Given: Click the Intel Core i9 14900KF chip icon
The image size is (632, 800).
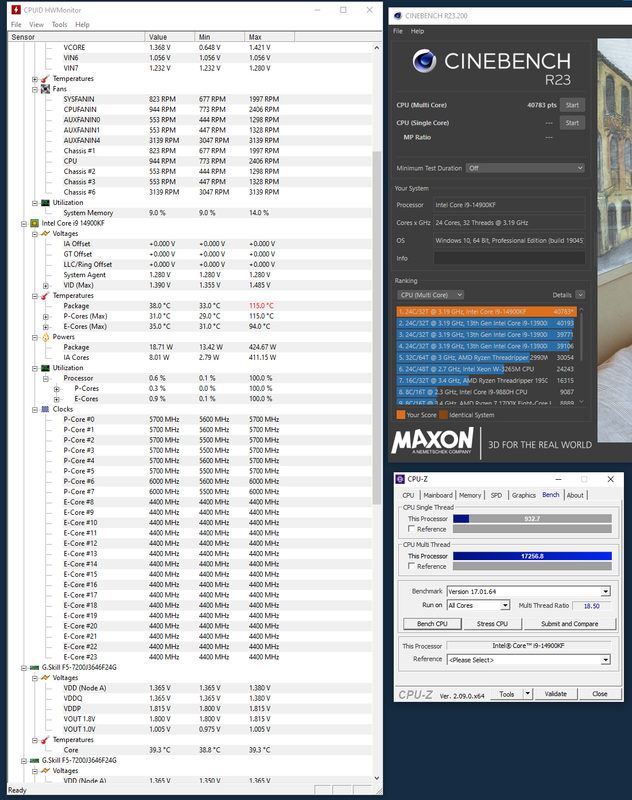Looking at the screenshot, I should (x=34, y=223).
